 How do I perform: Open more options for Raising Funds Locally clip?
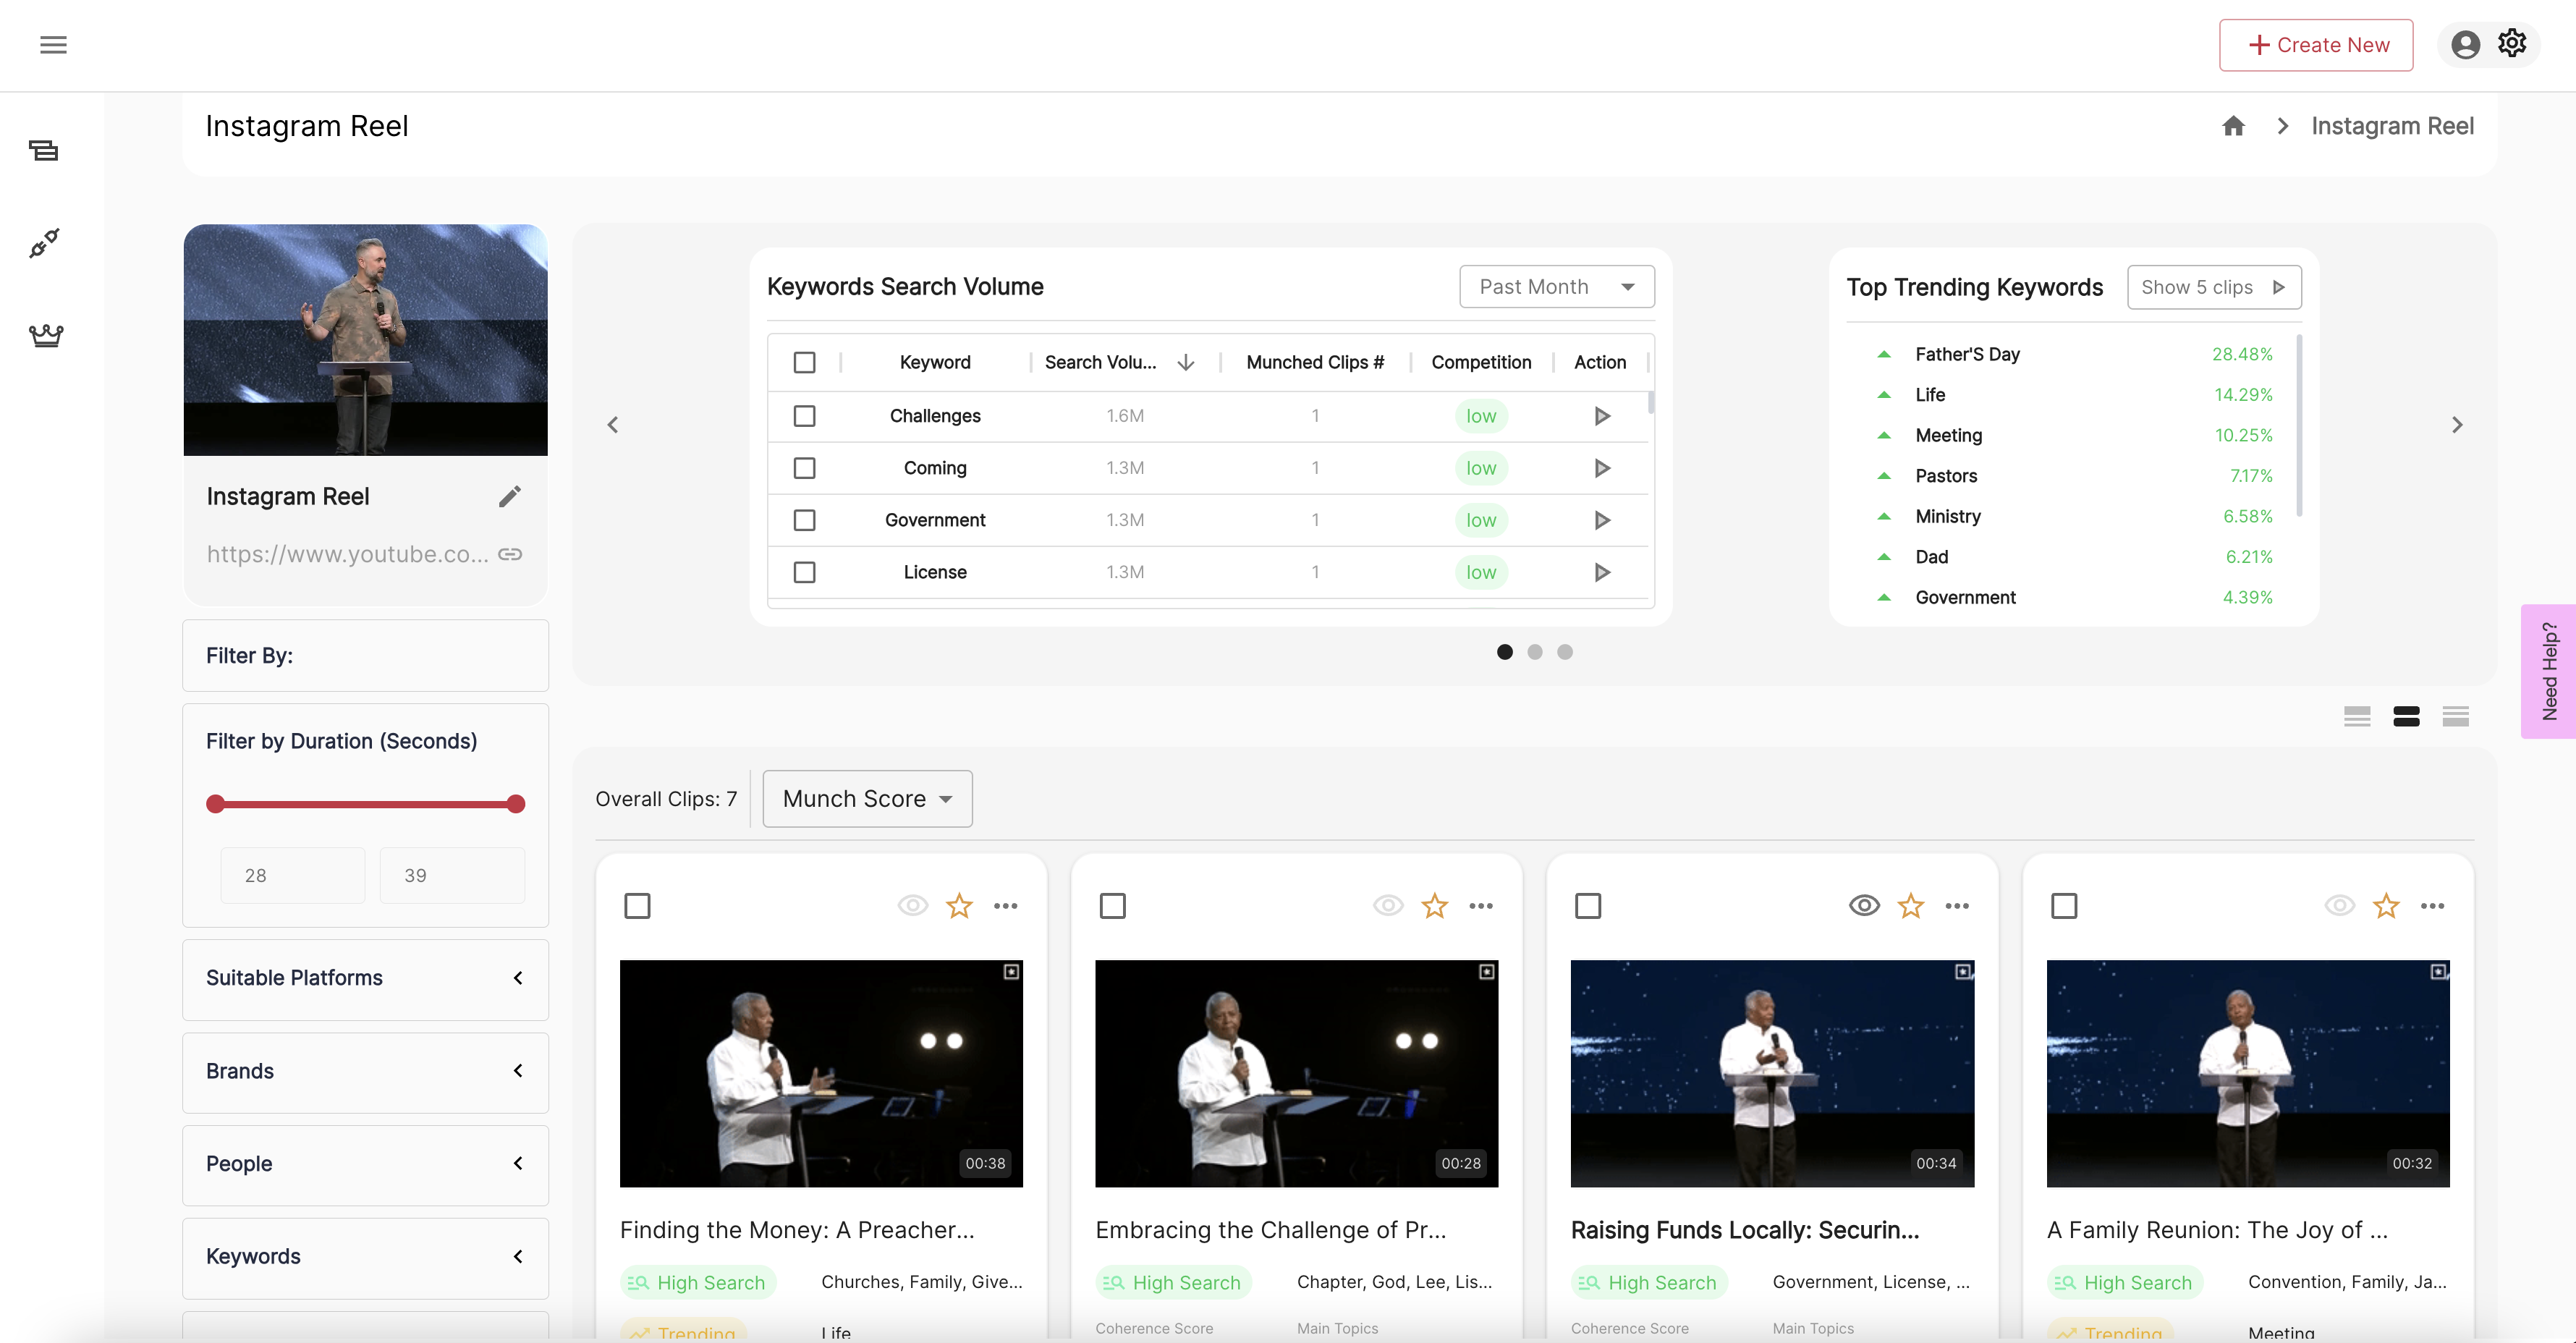pyautogui.click(x=1957, y=906)
